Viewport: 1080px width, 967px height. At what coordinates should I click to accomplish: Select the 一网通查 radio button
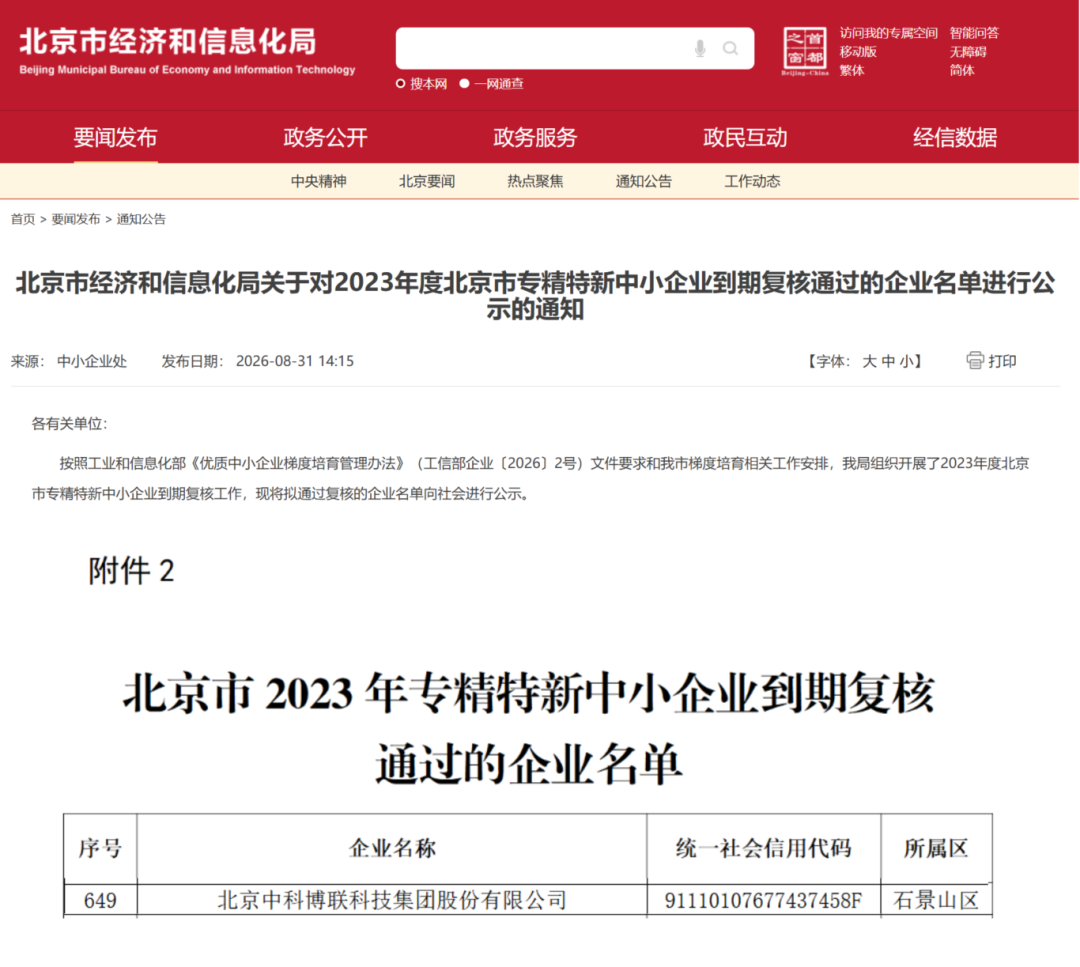click(464, 84)
